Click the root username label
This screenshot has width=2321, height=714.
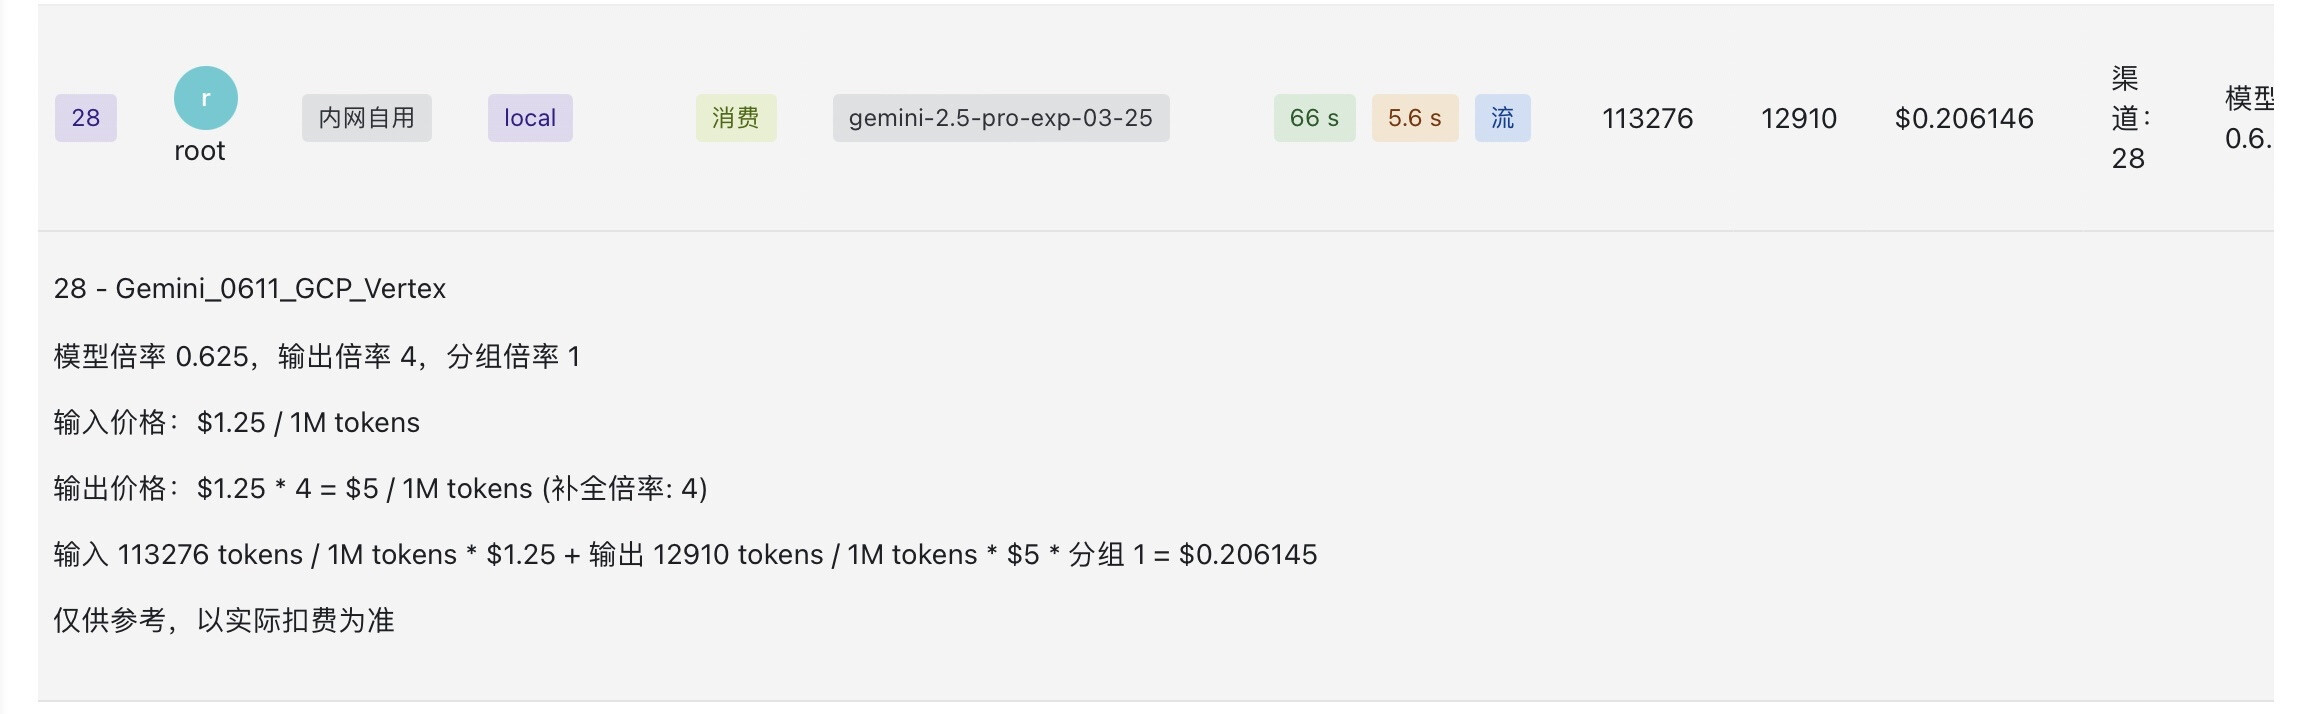pyautogui.click(x=200, y=151)
